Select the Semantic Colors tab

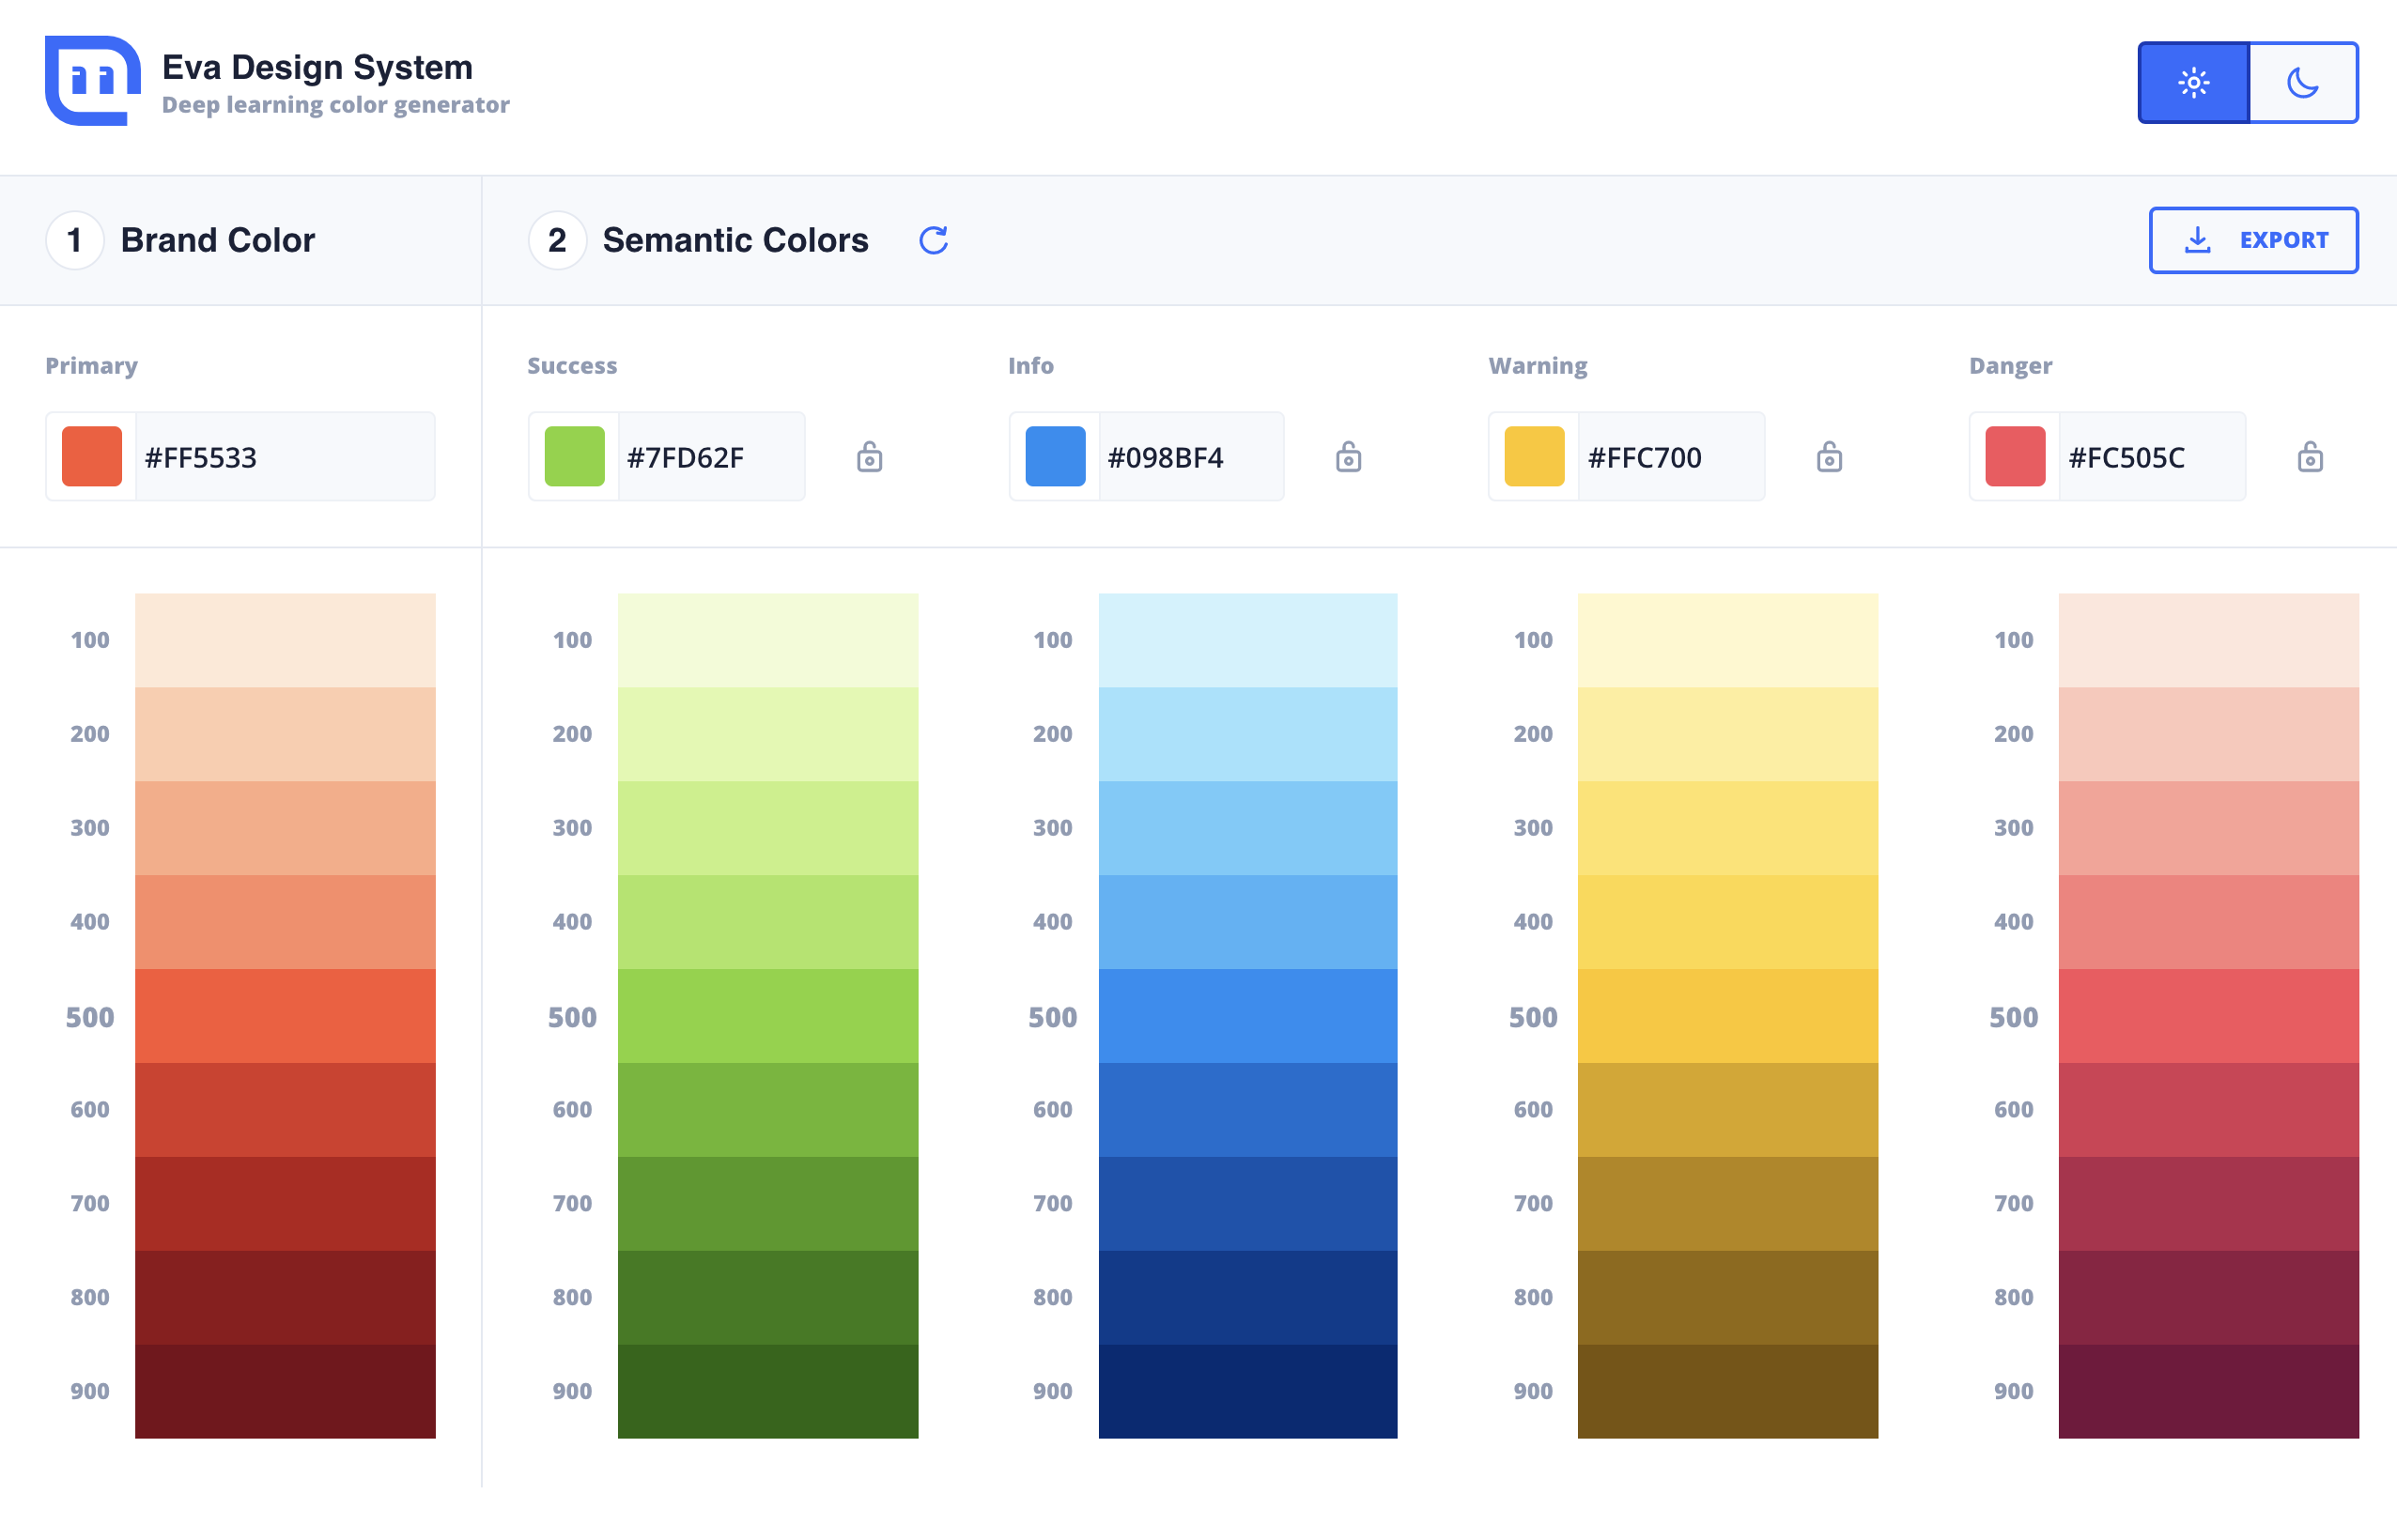734,241
